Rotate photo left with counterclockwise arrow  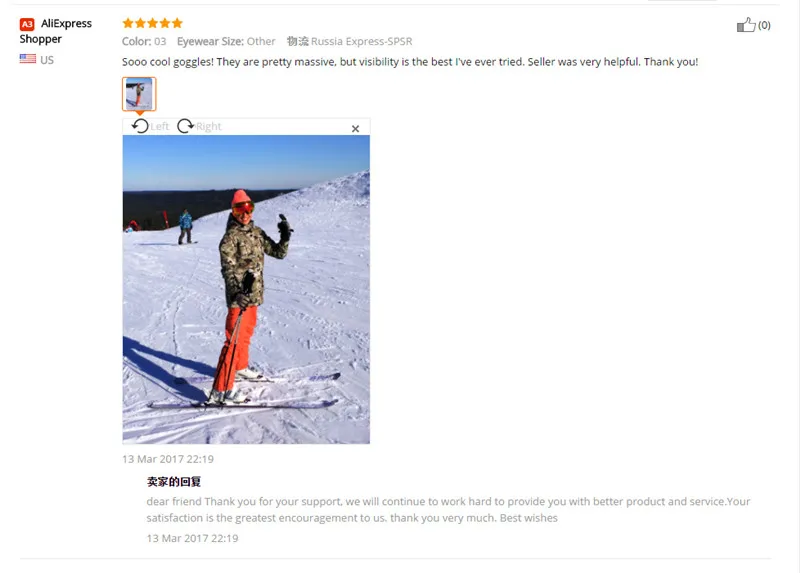[x=140, y=126]
